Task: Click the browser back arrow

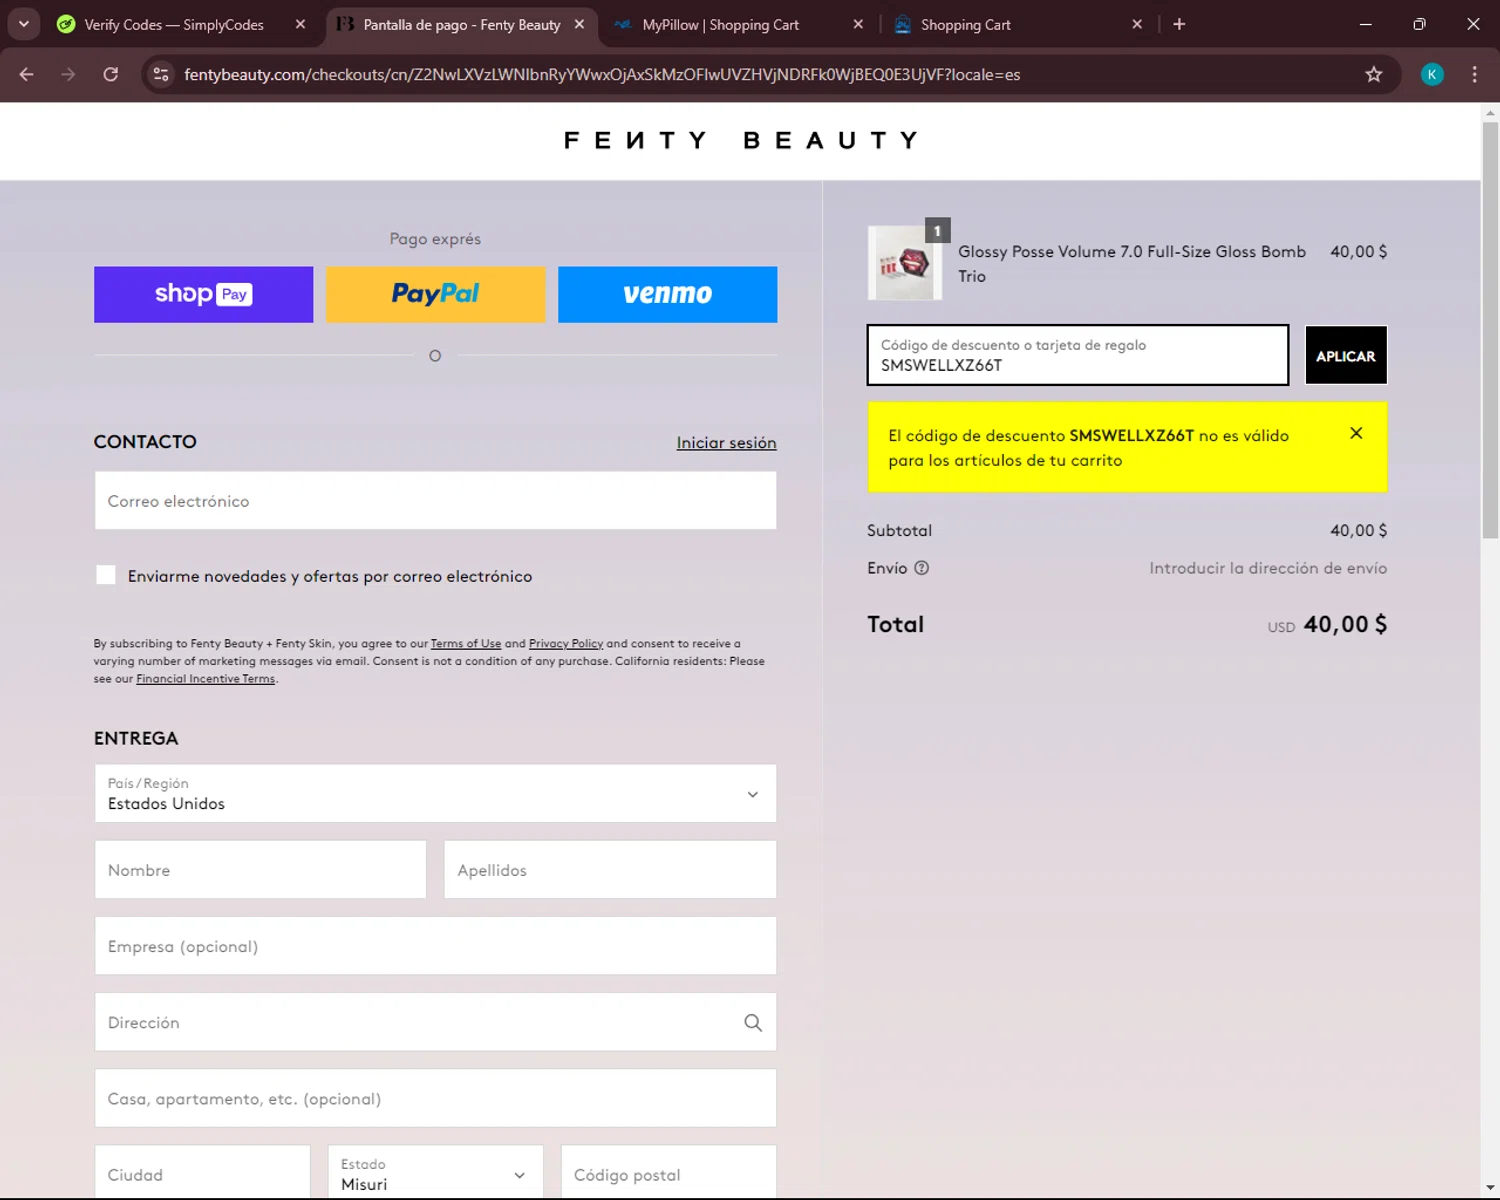Action: coord(27,74)
